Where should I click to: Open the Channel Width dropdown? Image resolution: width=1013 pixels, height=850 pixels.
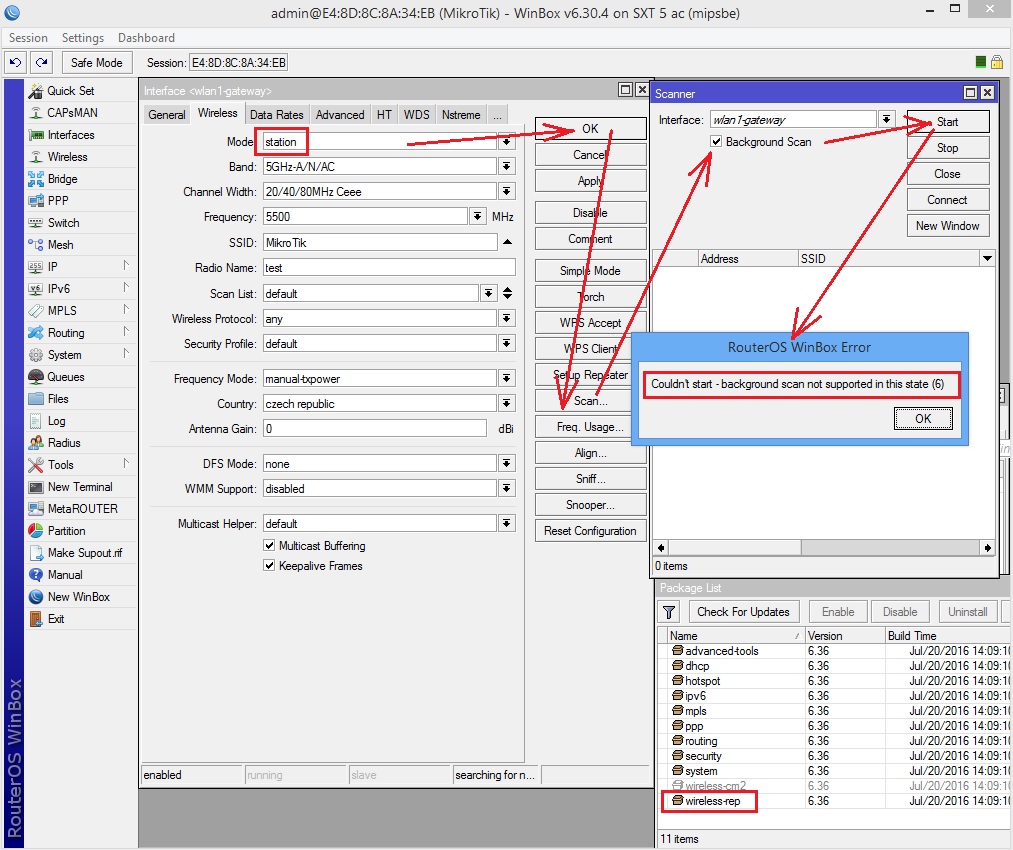(x=506, y=192)
